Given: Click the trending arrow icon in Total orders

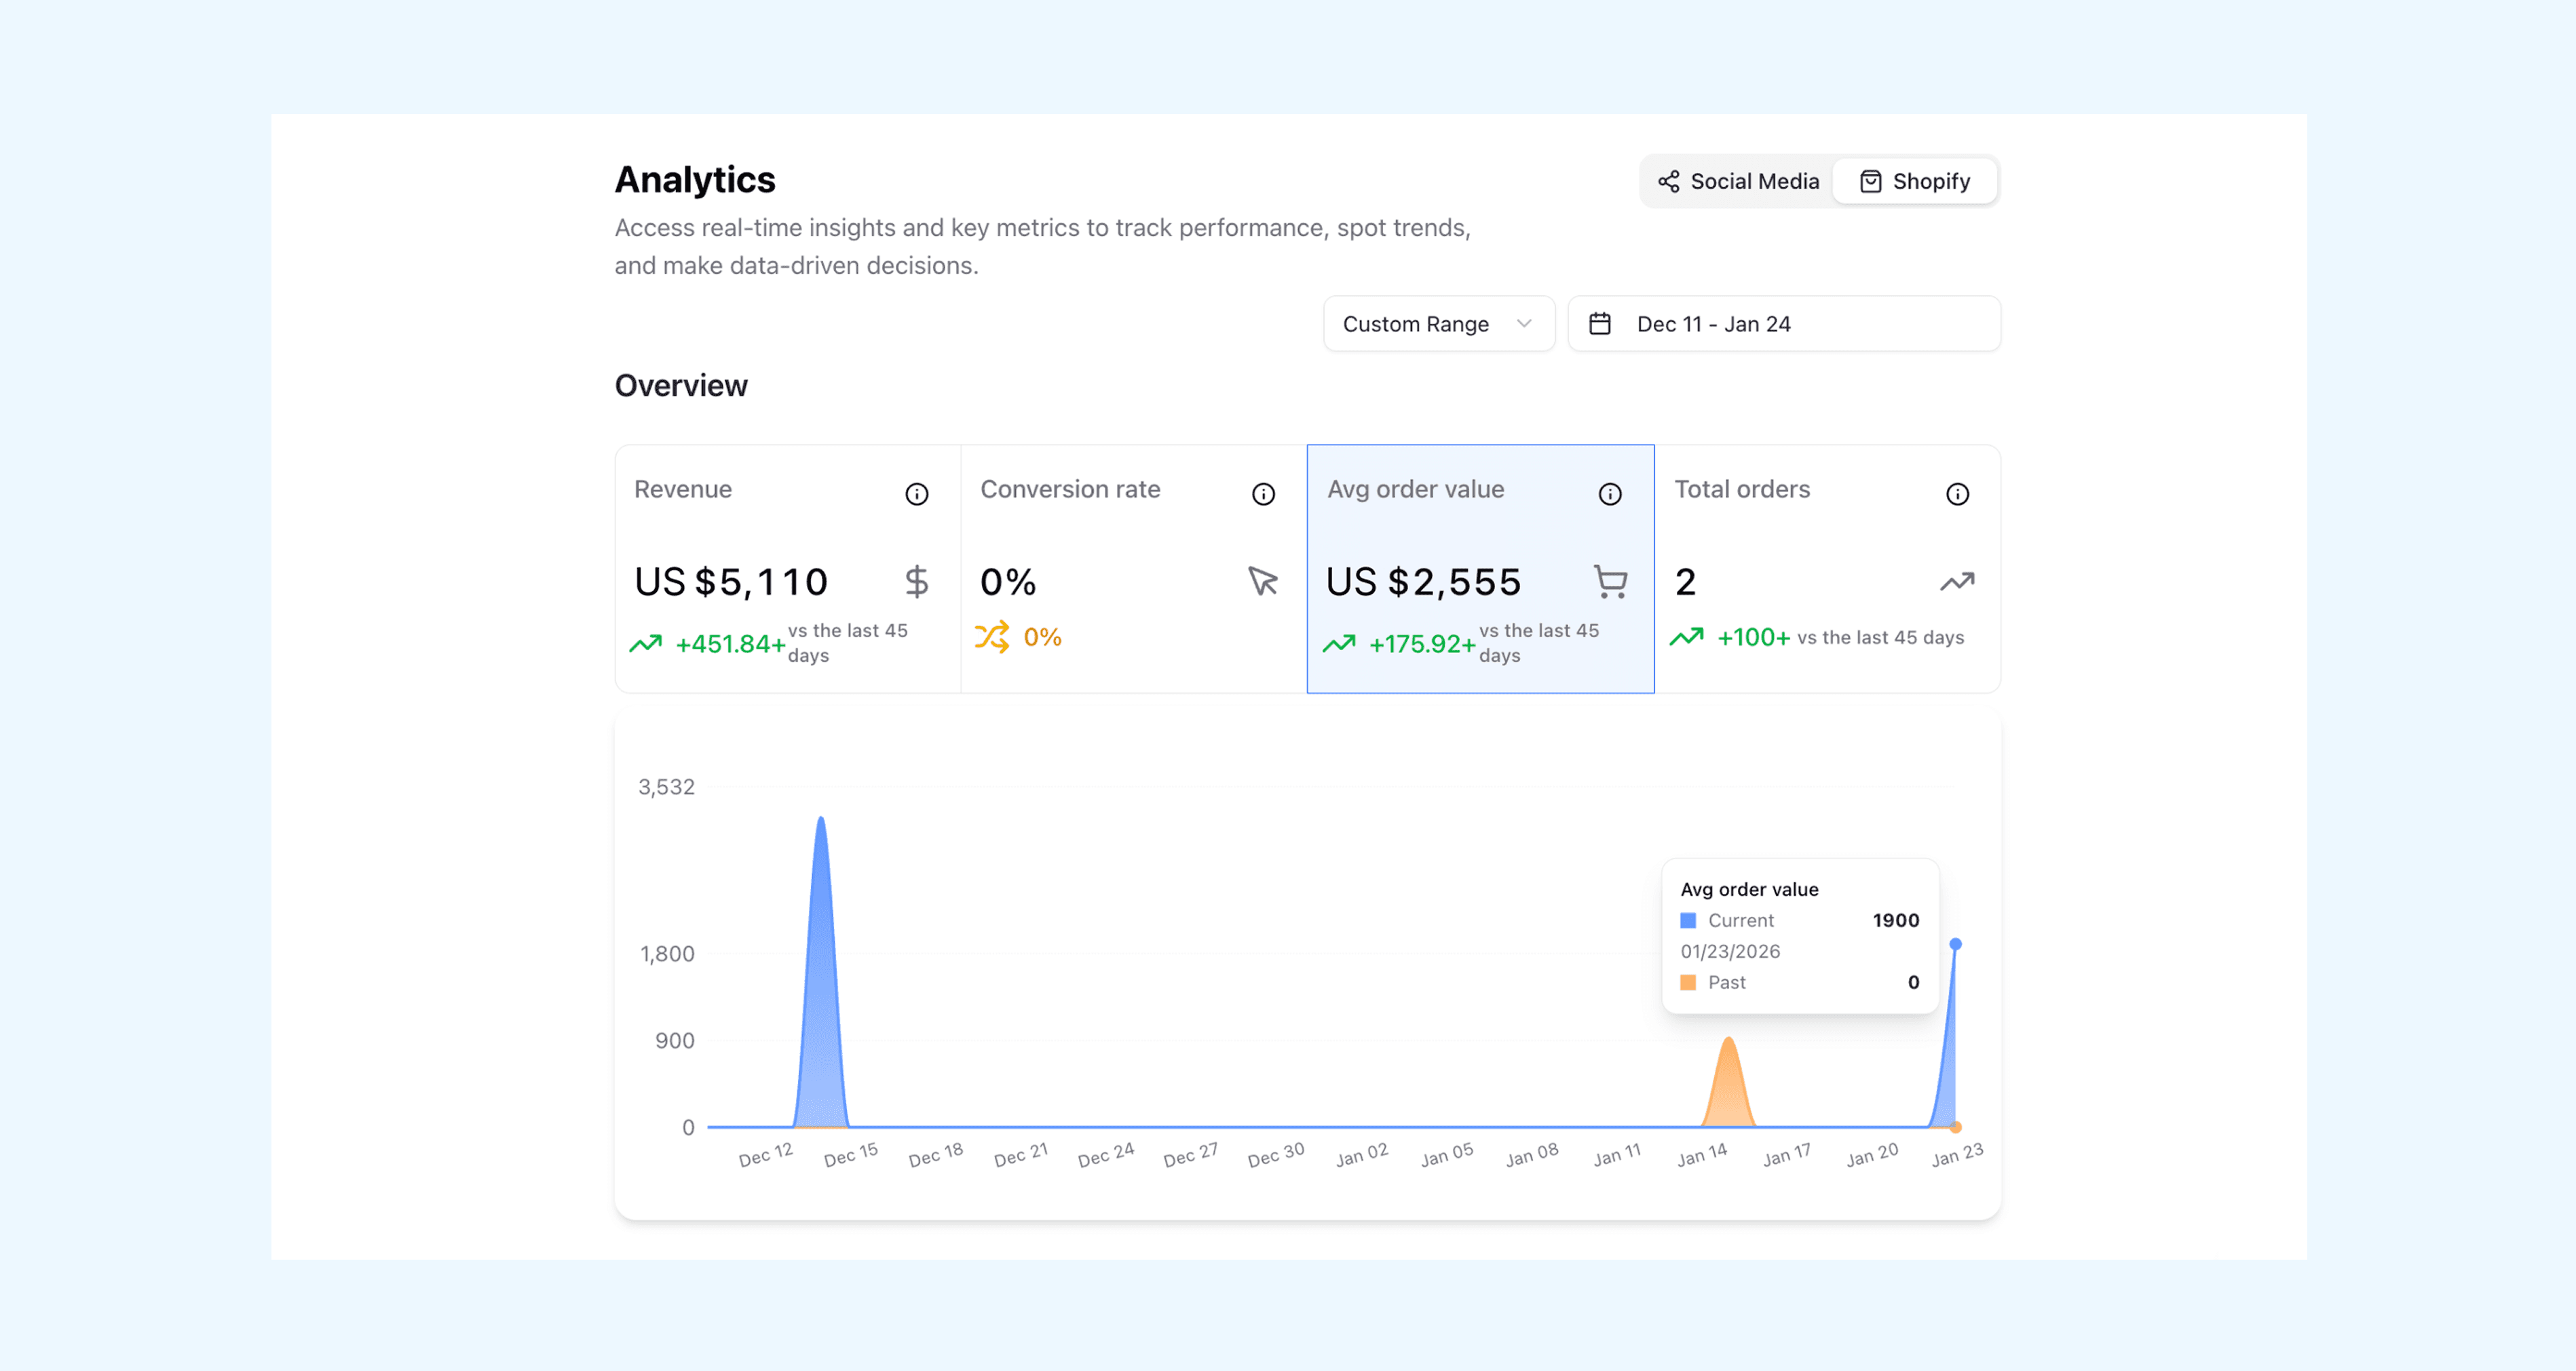Looking at the screenshot, I should (1957, 581).
